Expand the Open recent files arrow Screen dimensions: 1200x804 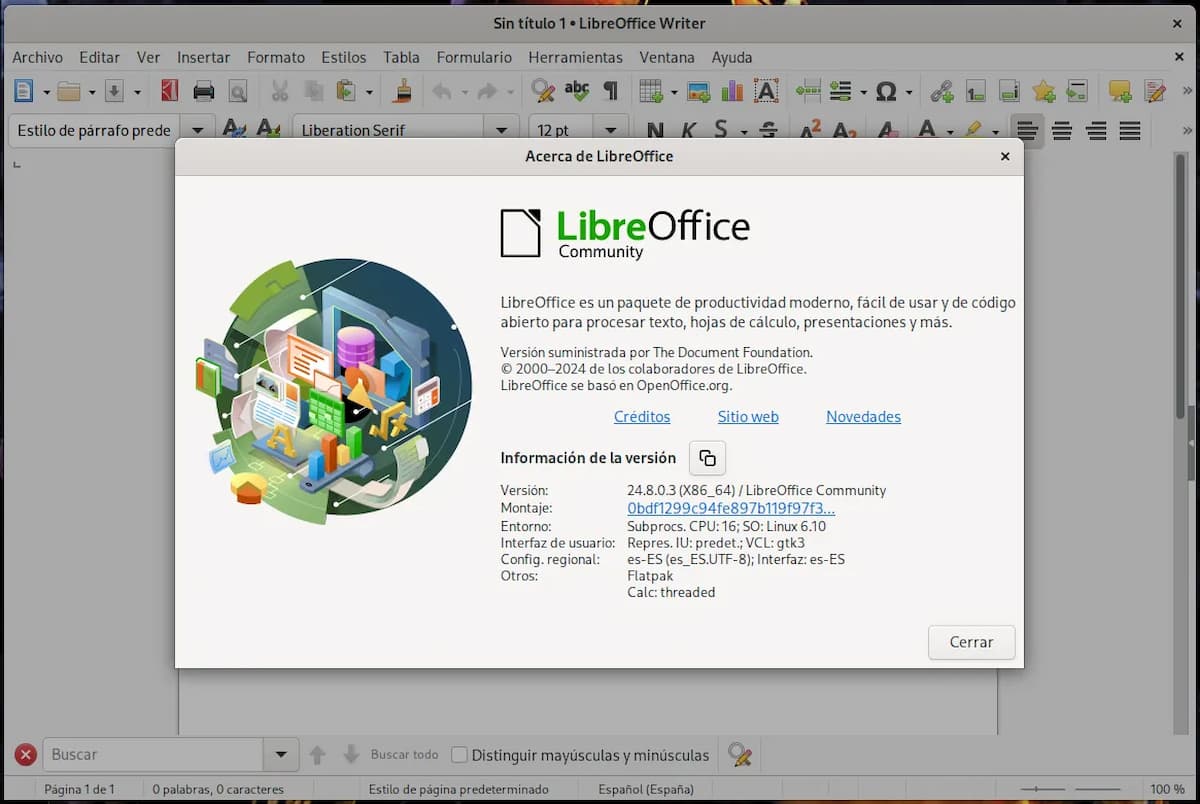pyautogui.click(x=91, y=93)
